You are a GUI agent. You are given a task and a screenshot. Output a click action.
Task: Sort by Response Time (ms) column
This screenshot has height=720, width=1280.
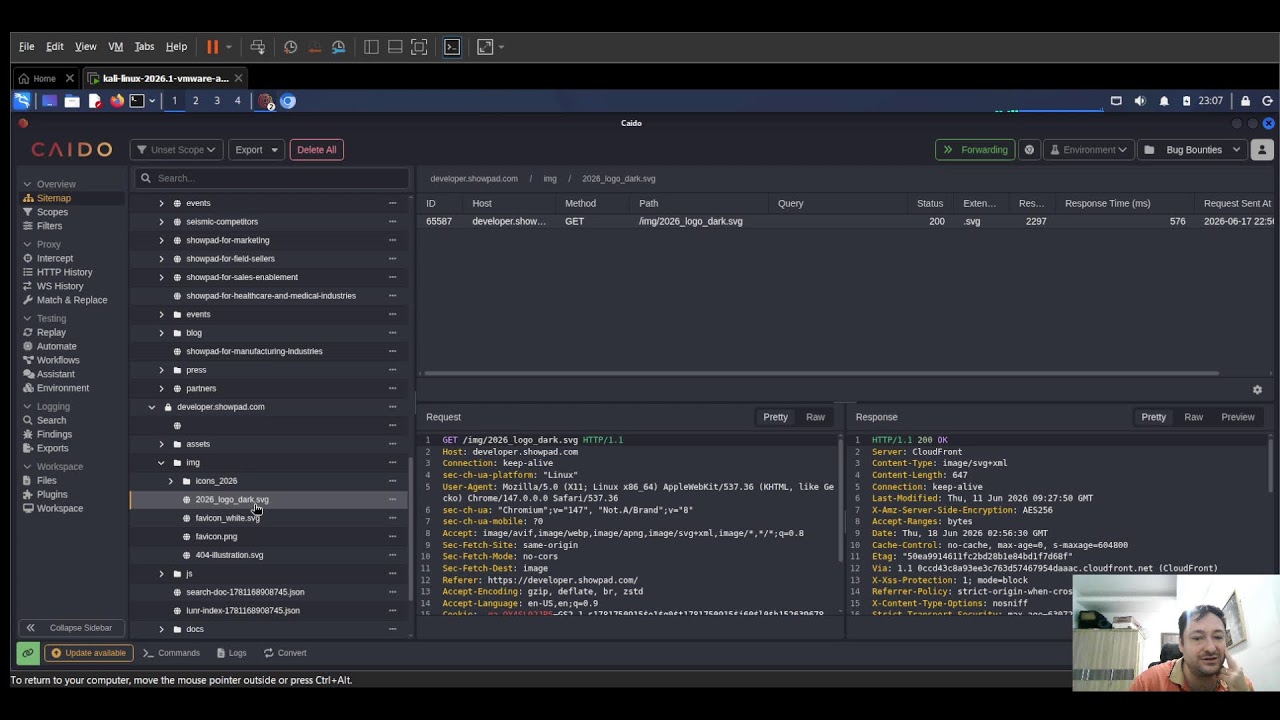point(1107,203)
